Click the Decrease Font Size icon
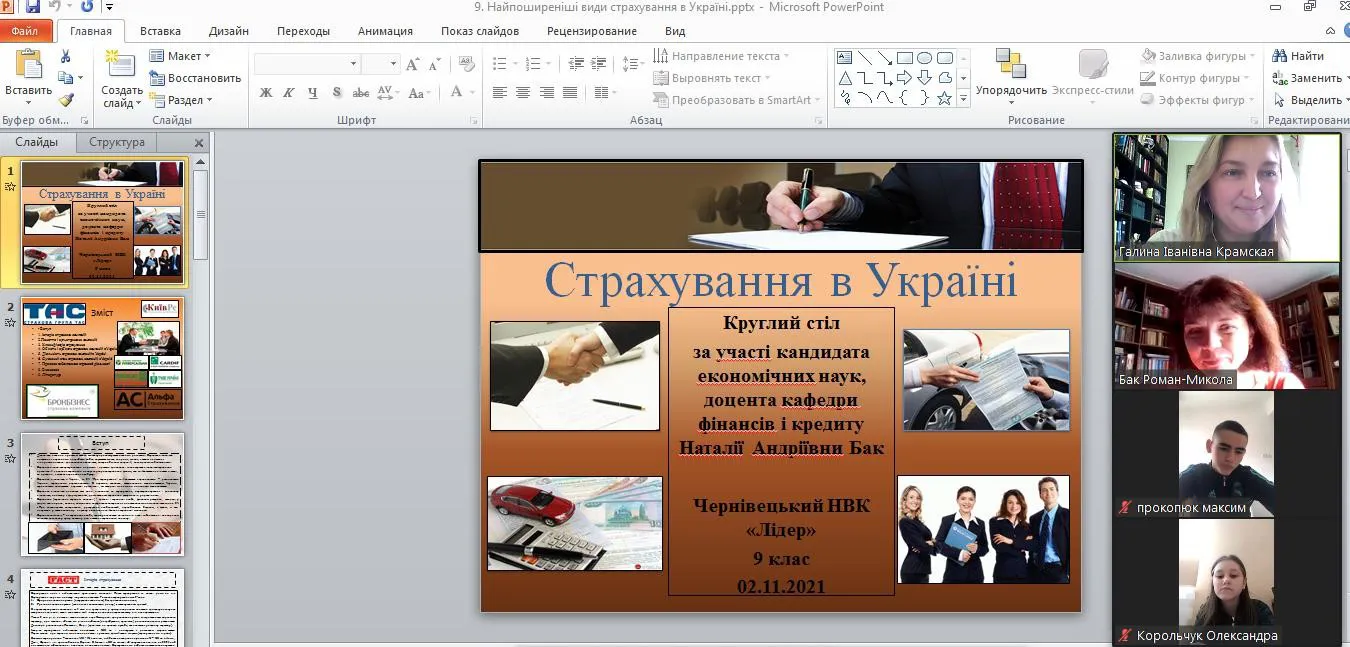This screenshot has height=647, width=1350. (435, 64)
